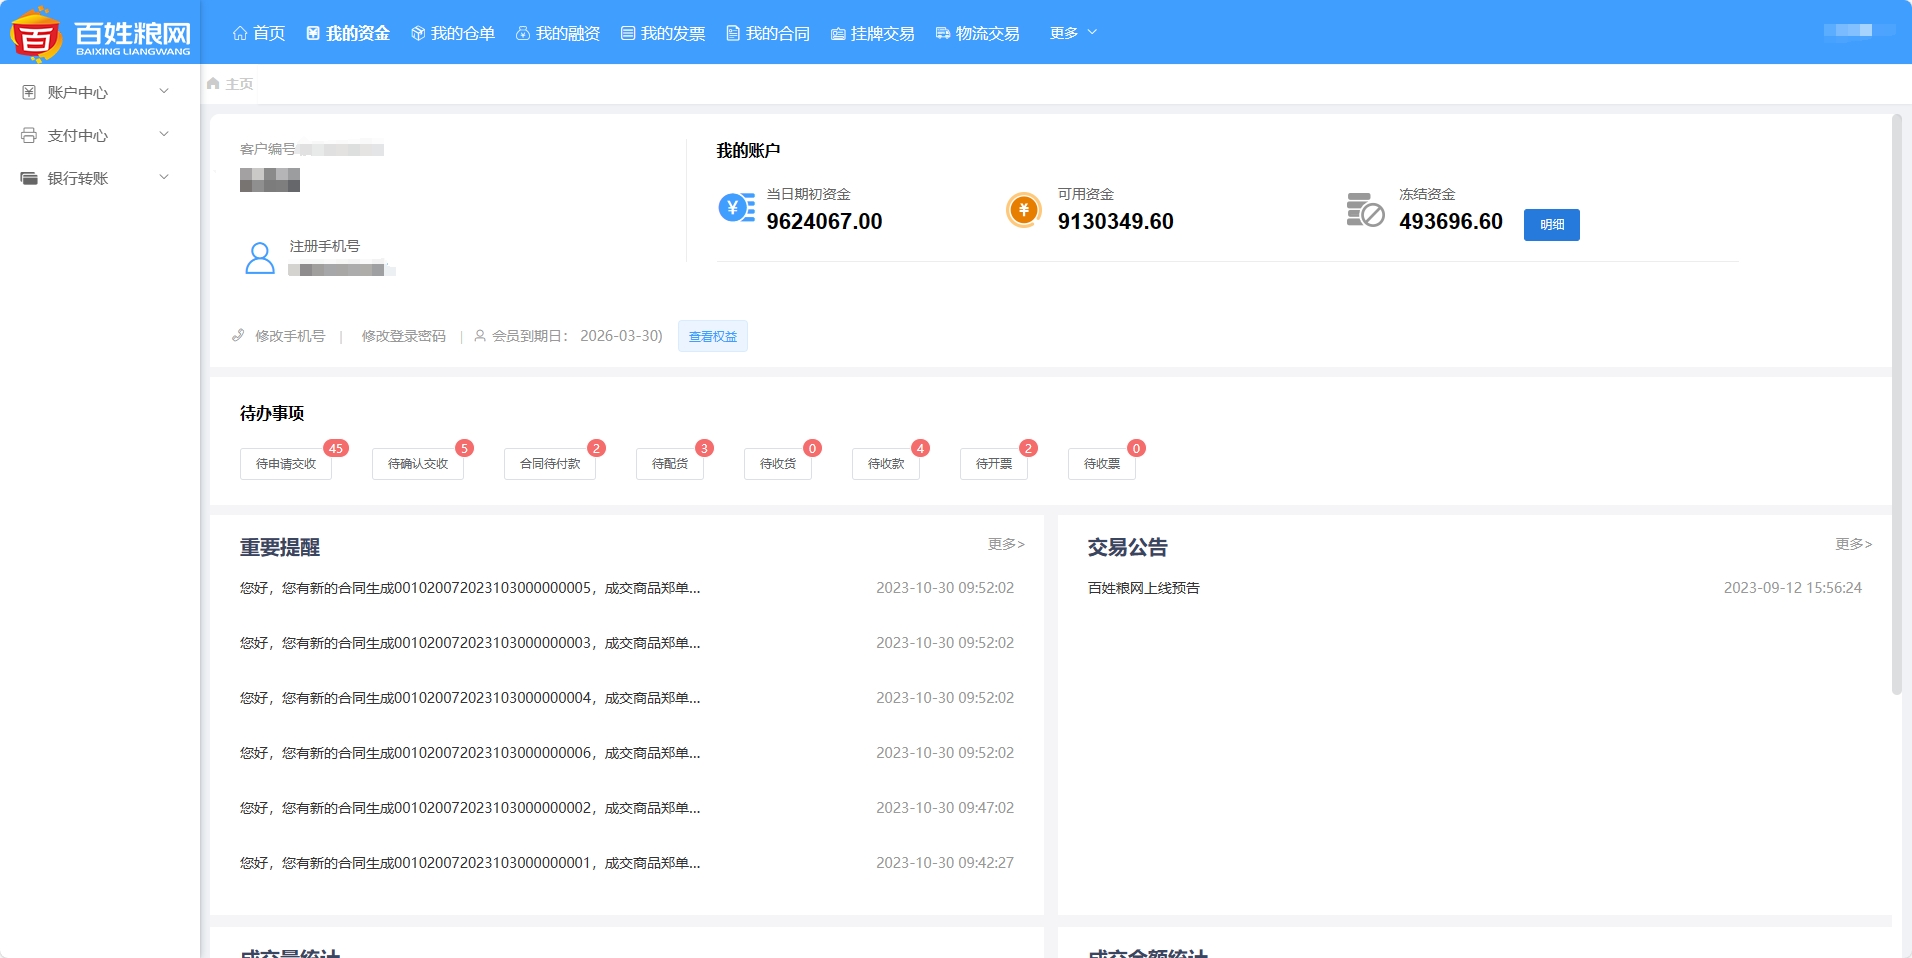Switch to 我的仓单 tab
Screen dimensions: 1912x958
pos(453,33)
